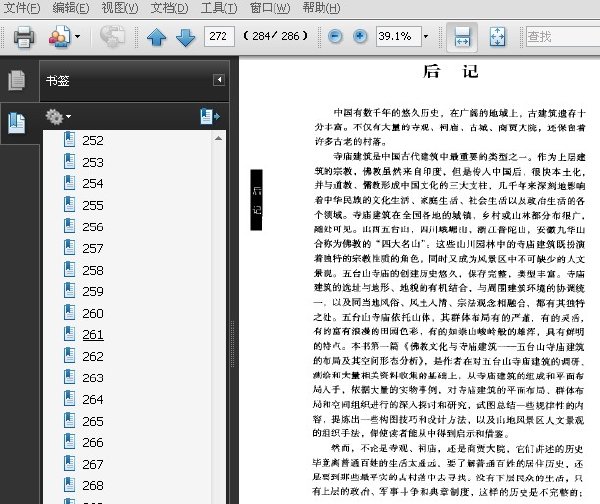Select bookmark 267
The width and height of the screenshot is (600, 504).
point(93,464)
